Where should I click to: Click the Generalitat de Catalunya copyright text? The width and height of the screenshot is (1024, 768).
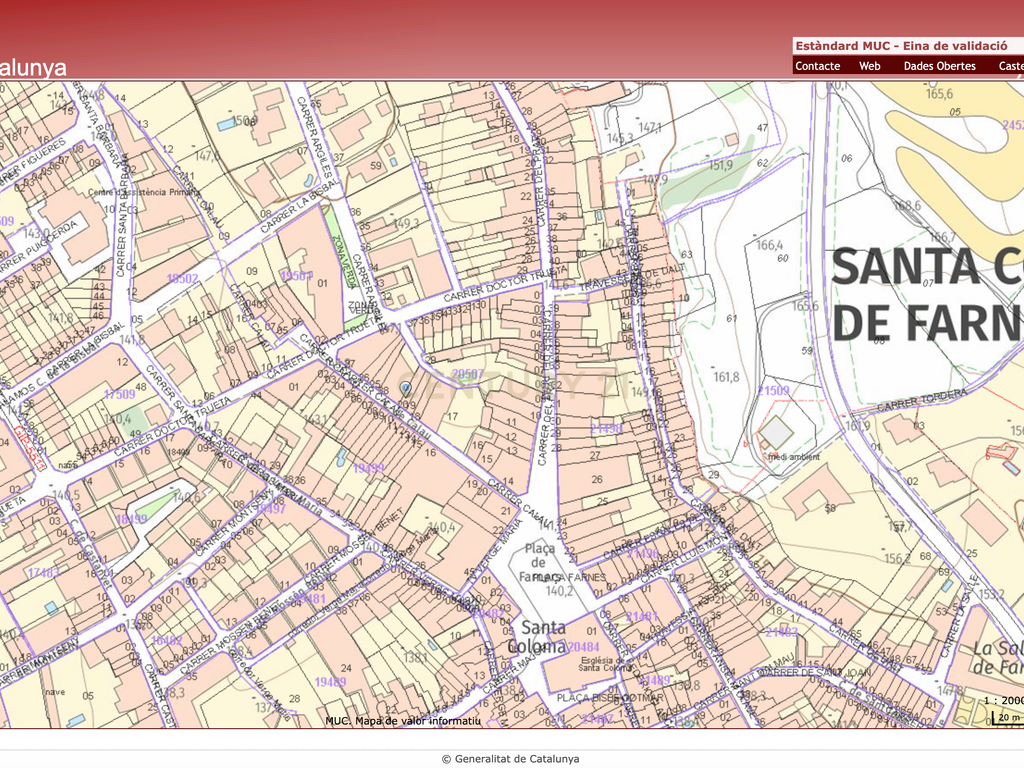click(x=511, y=759)
